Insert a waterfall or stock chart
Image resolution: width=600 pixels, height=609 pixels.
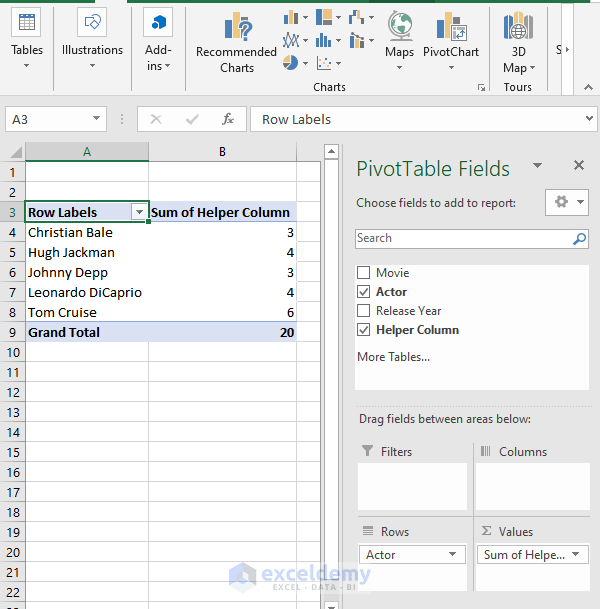(357, 17)
